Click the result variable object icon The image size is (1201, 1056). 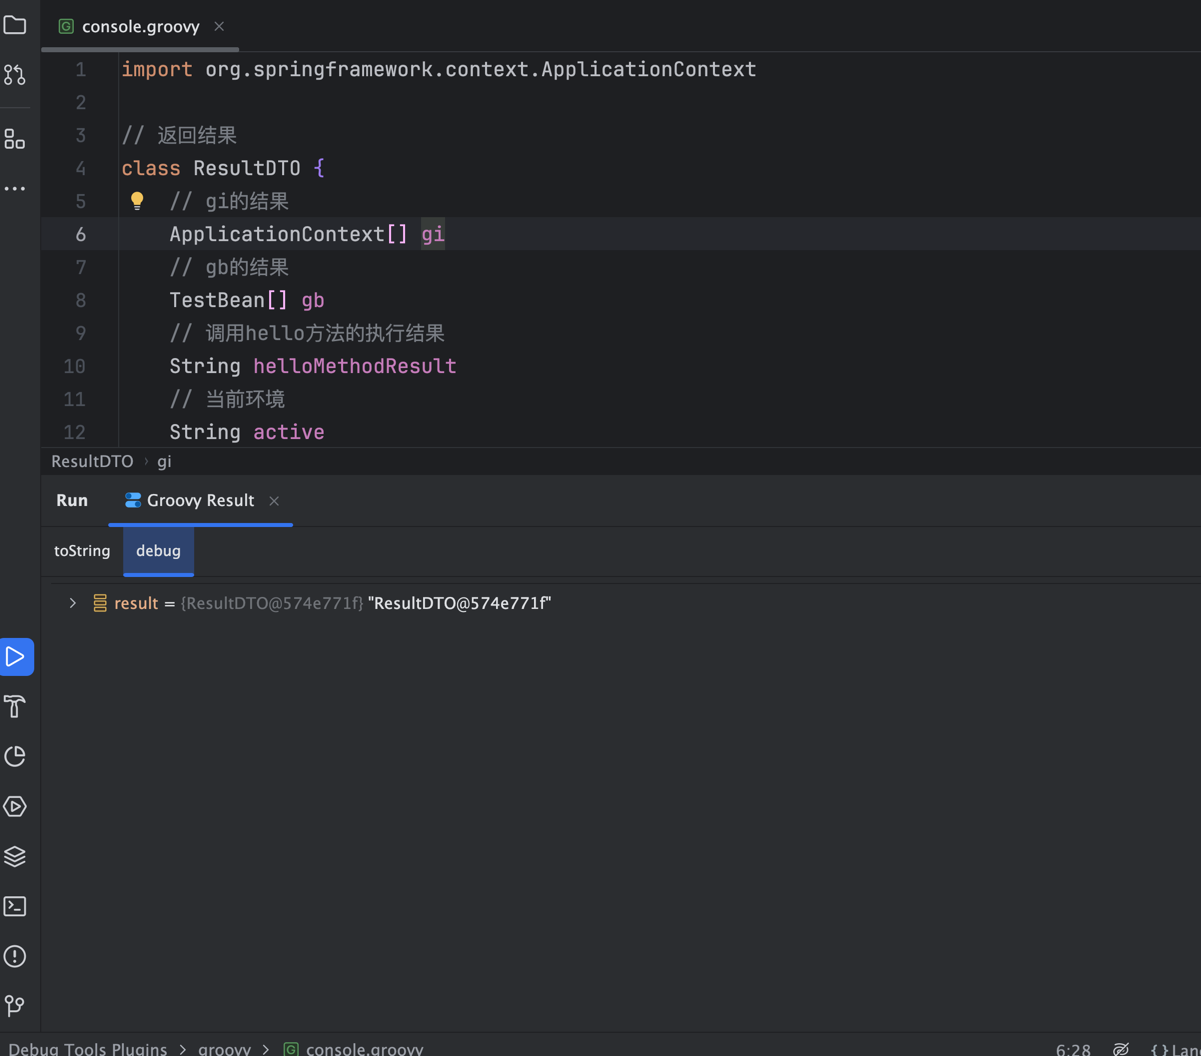click(x=100, y=603)
